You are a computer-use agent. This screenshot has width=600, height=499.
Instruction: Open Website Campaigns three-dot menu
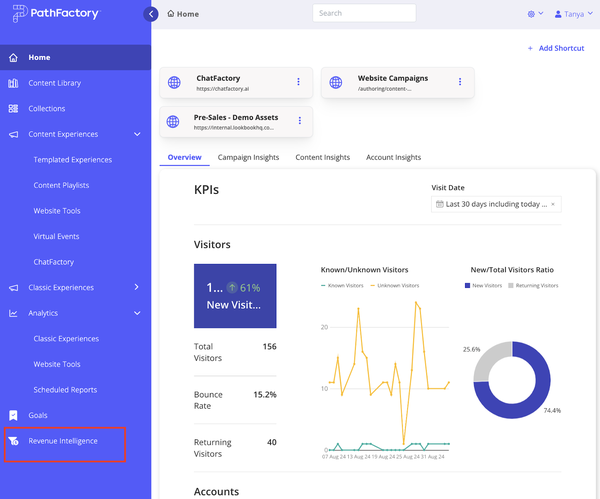pos(460,82)
